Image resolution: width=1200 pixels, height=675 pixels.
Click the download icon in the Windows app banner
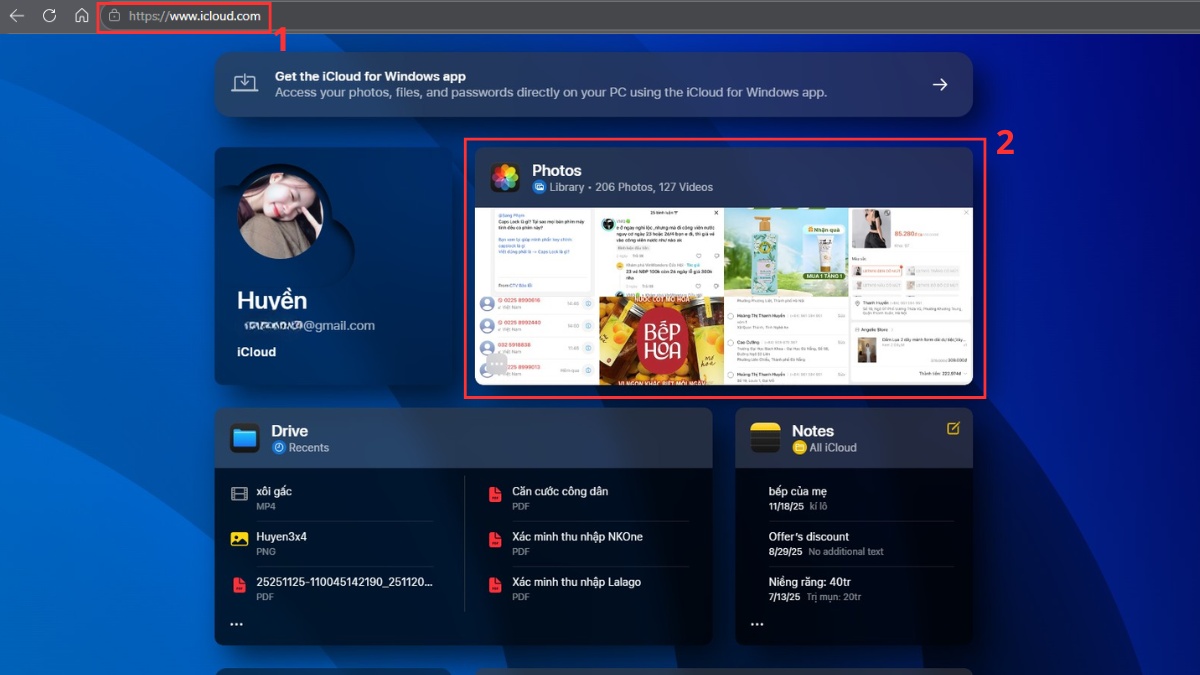pyautogui.click(x=245, y=84)
